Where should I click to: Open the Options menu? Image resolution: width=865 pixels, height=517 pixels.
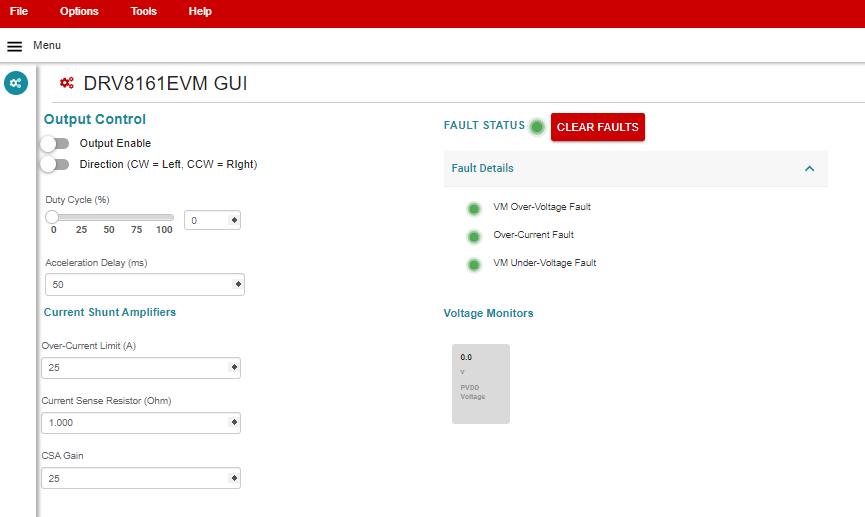point(79,12)
